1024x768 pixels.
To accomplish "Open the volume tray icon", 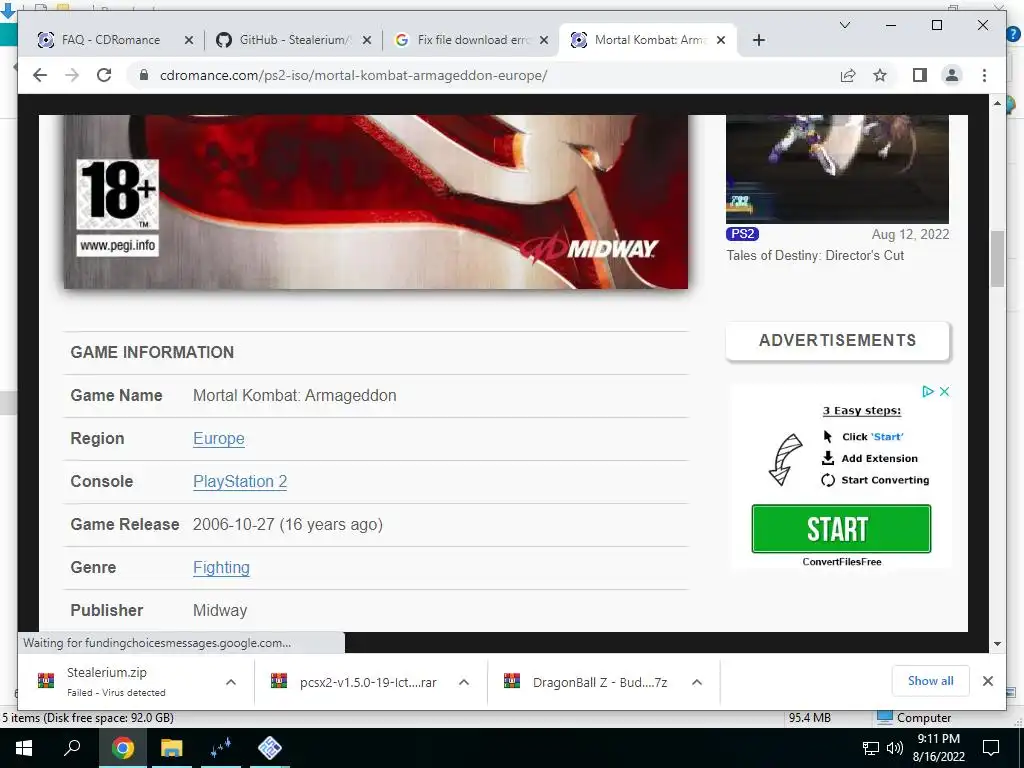I will pos(895,748).
